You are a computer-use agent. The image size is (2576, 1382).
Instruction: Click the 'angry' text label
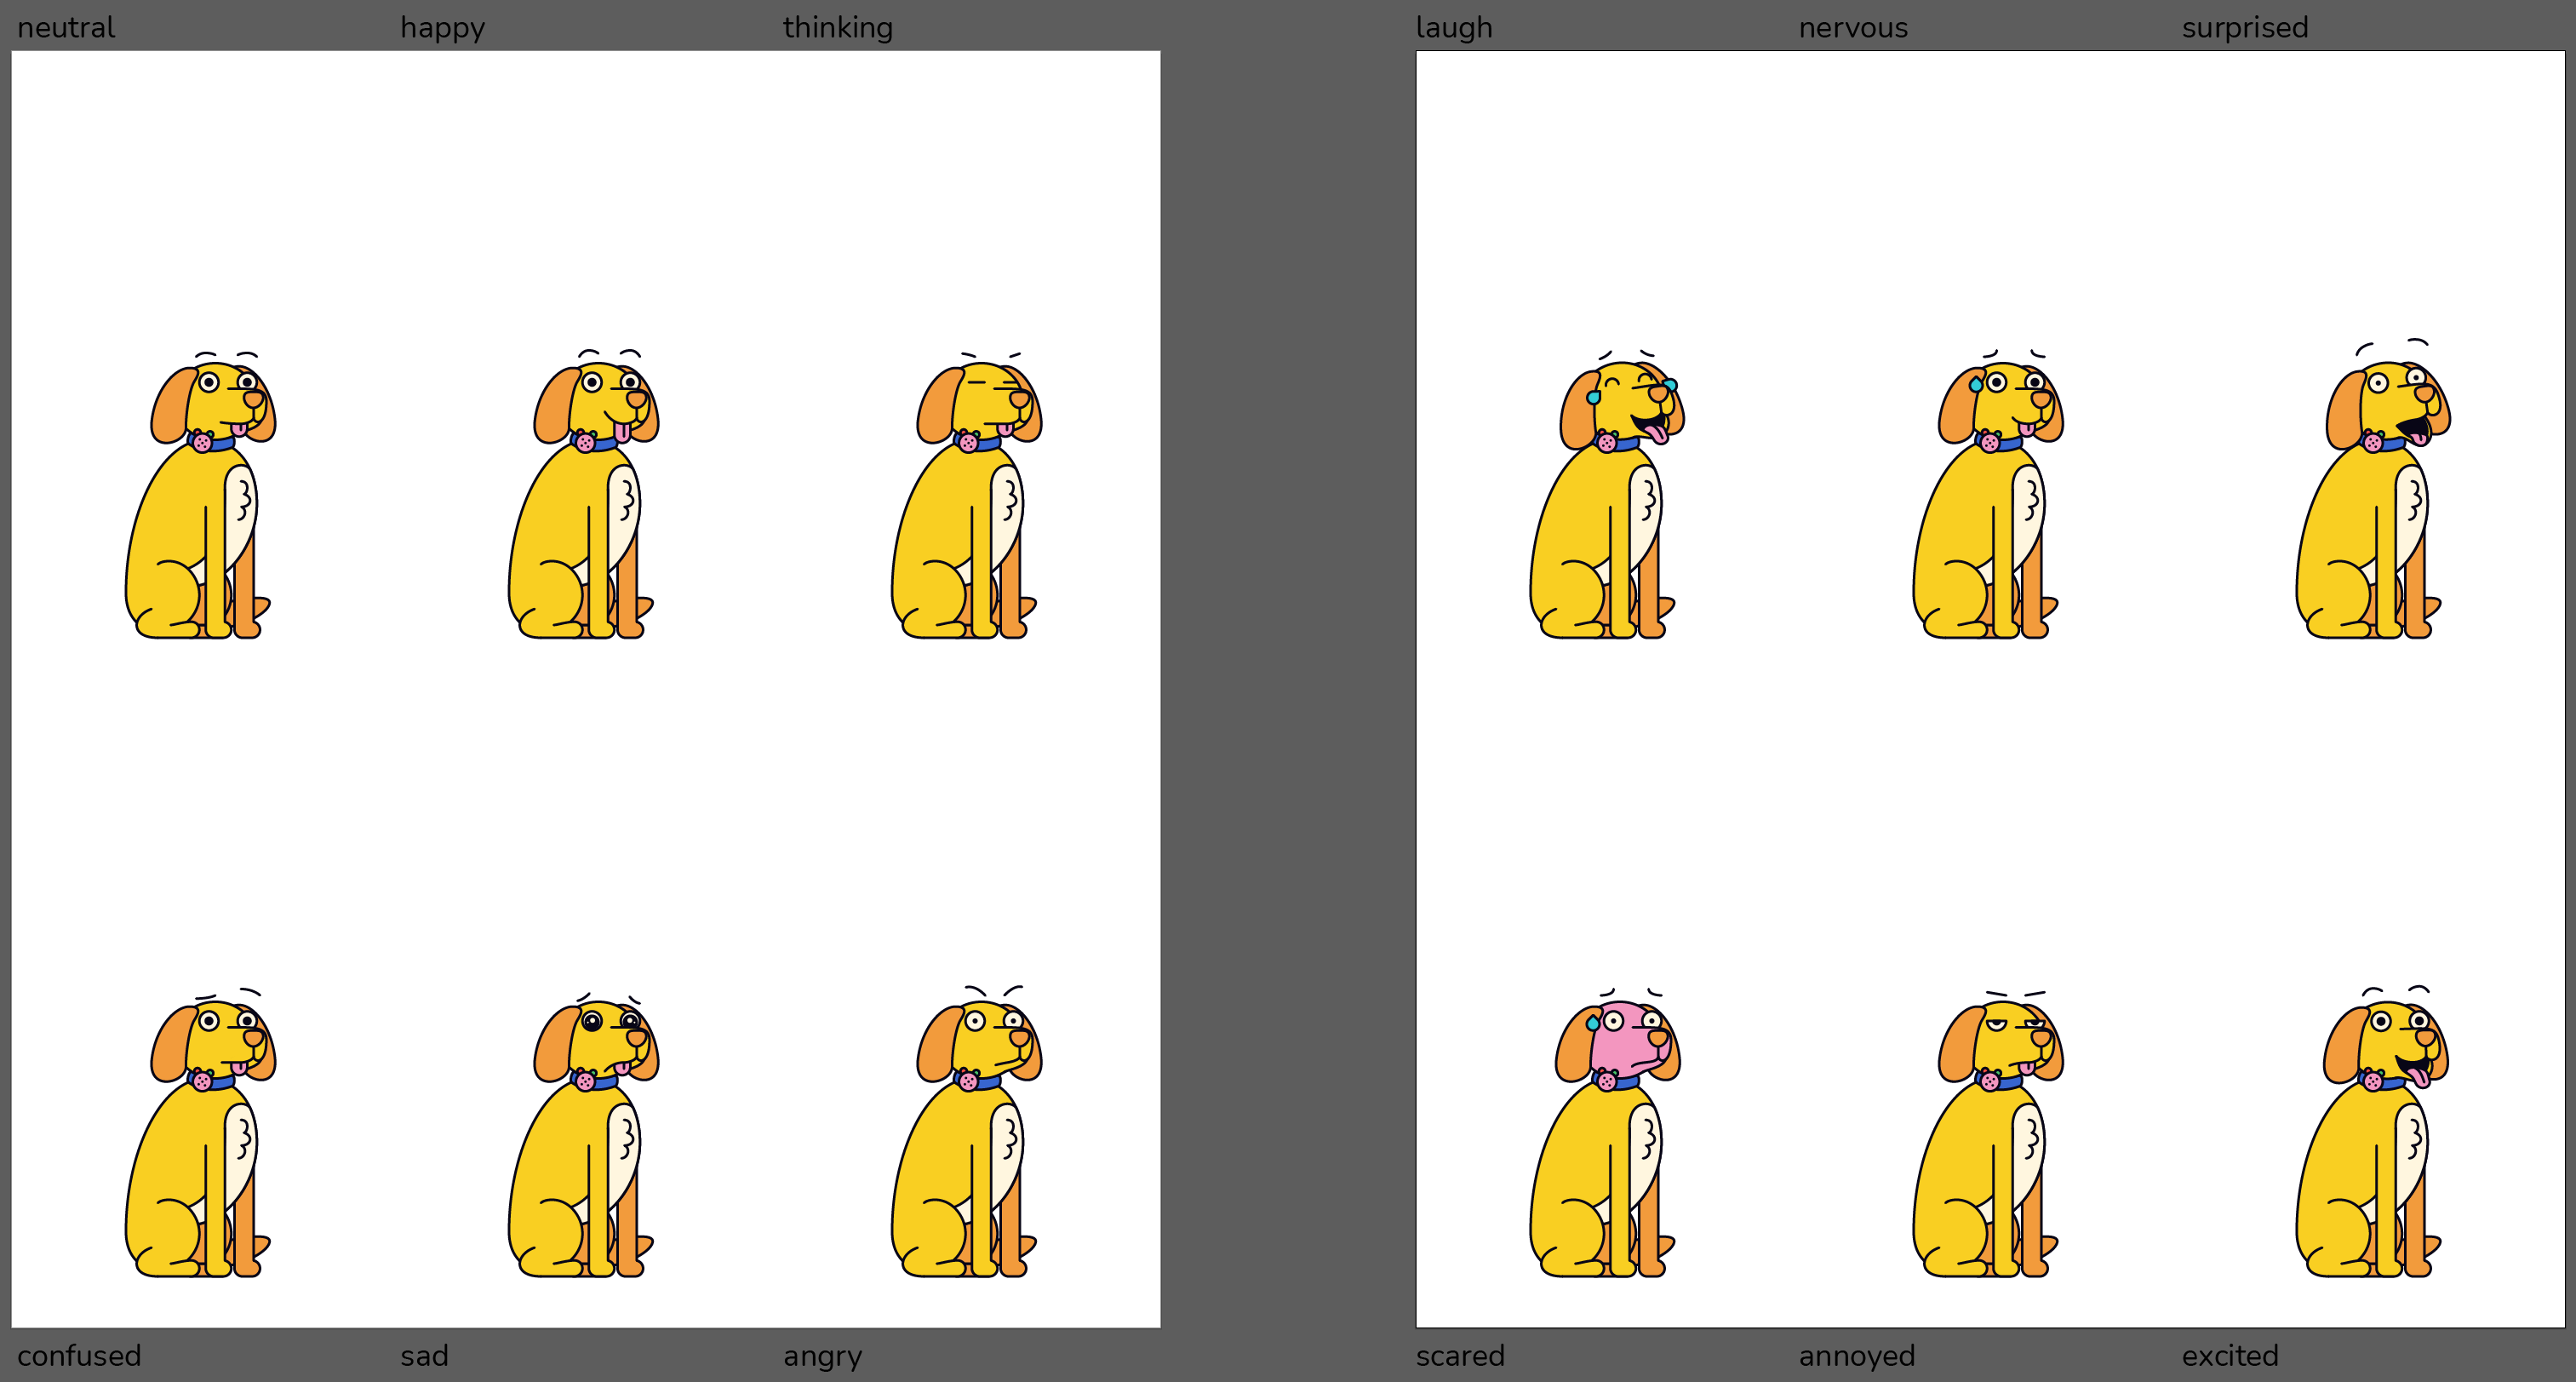point(822,1356)
